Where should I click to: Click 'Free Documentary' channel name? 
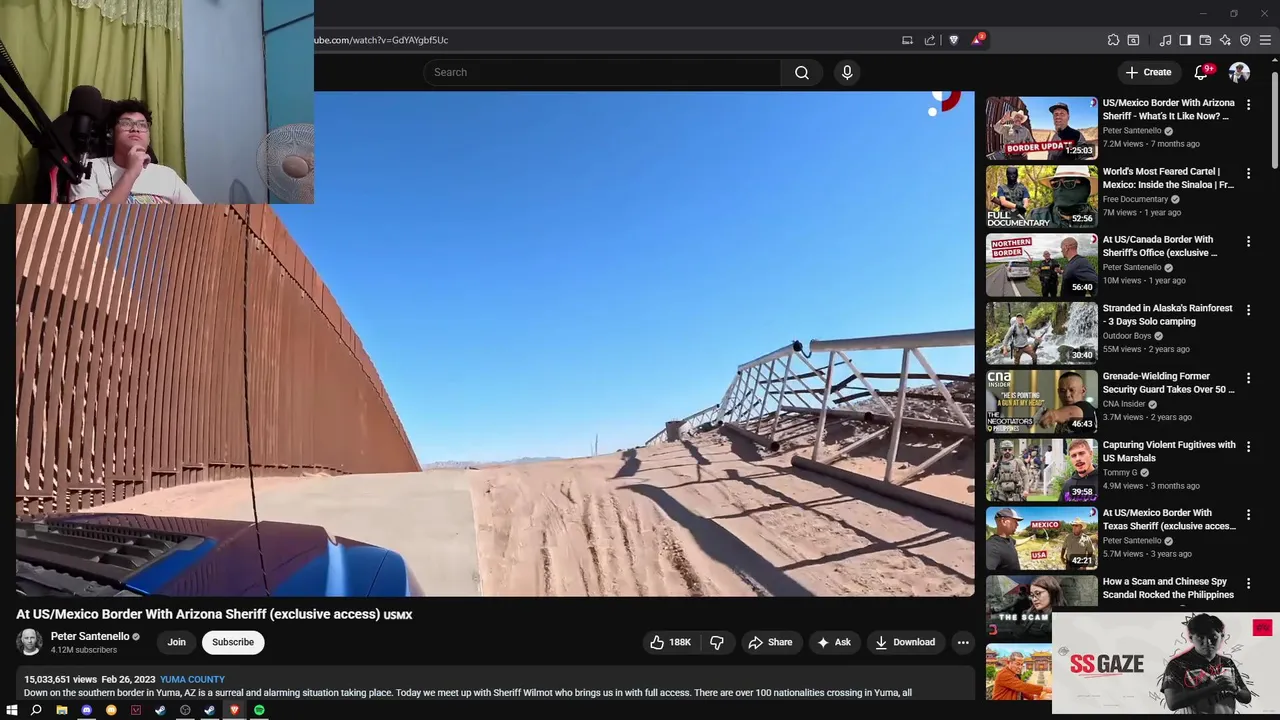coord(1135,199)
